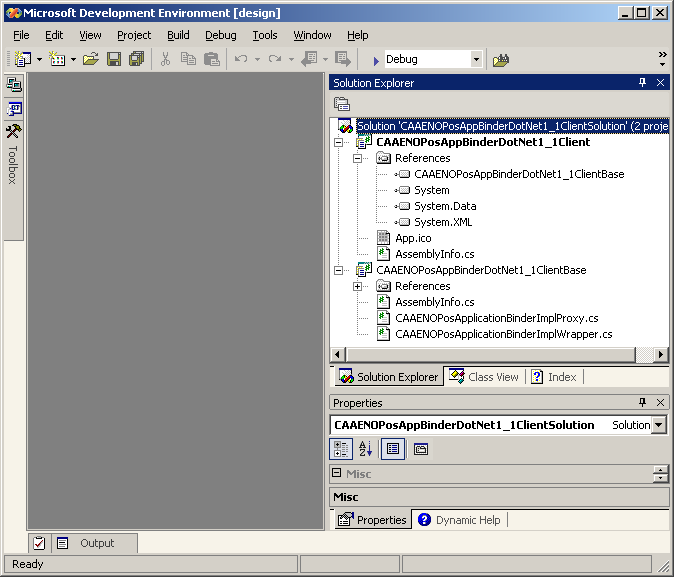Open the Properties object selector dropdown
Screen dimensions: 674x577
tap(659, 425)
